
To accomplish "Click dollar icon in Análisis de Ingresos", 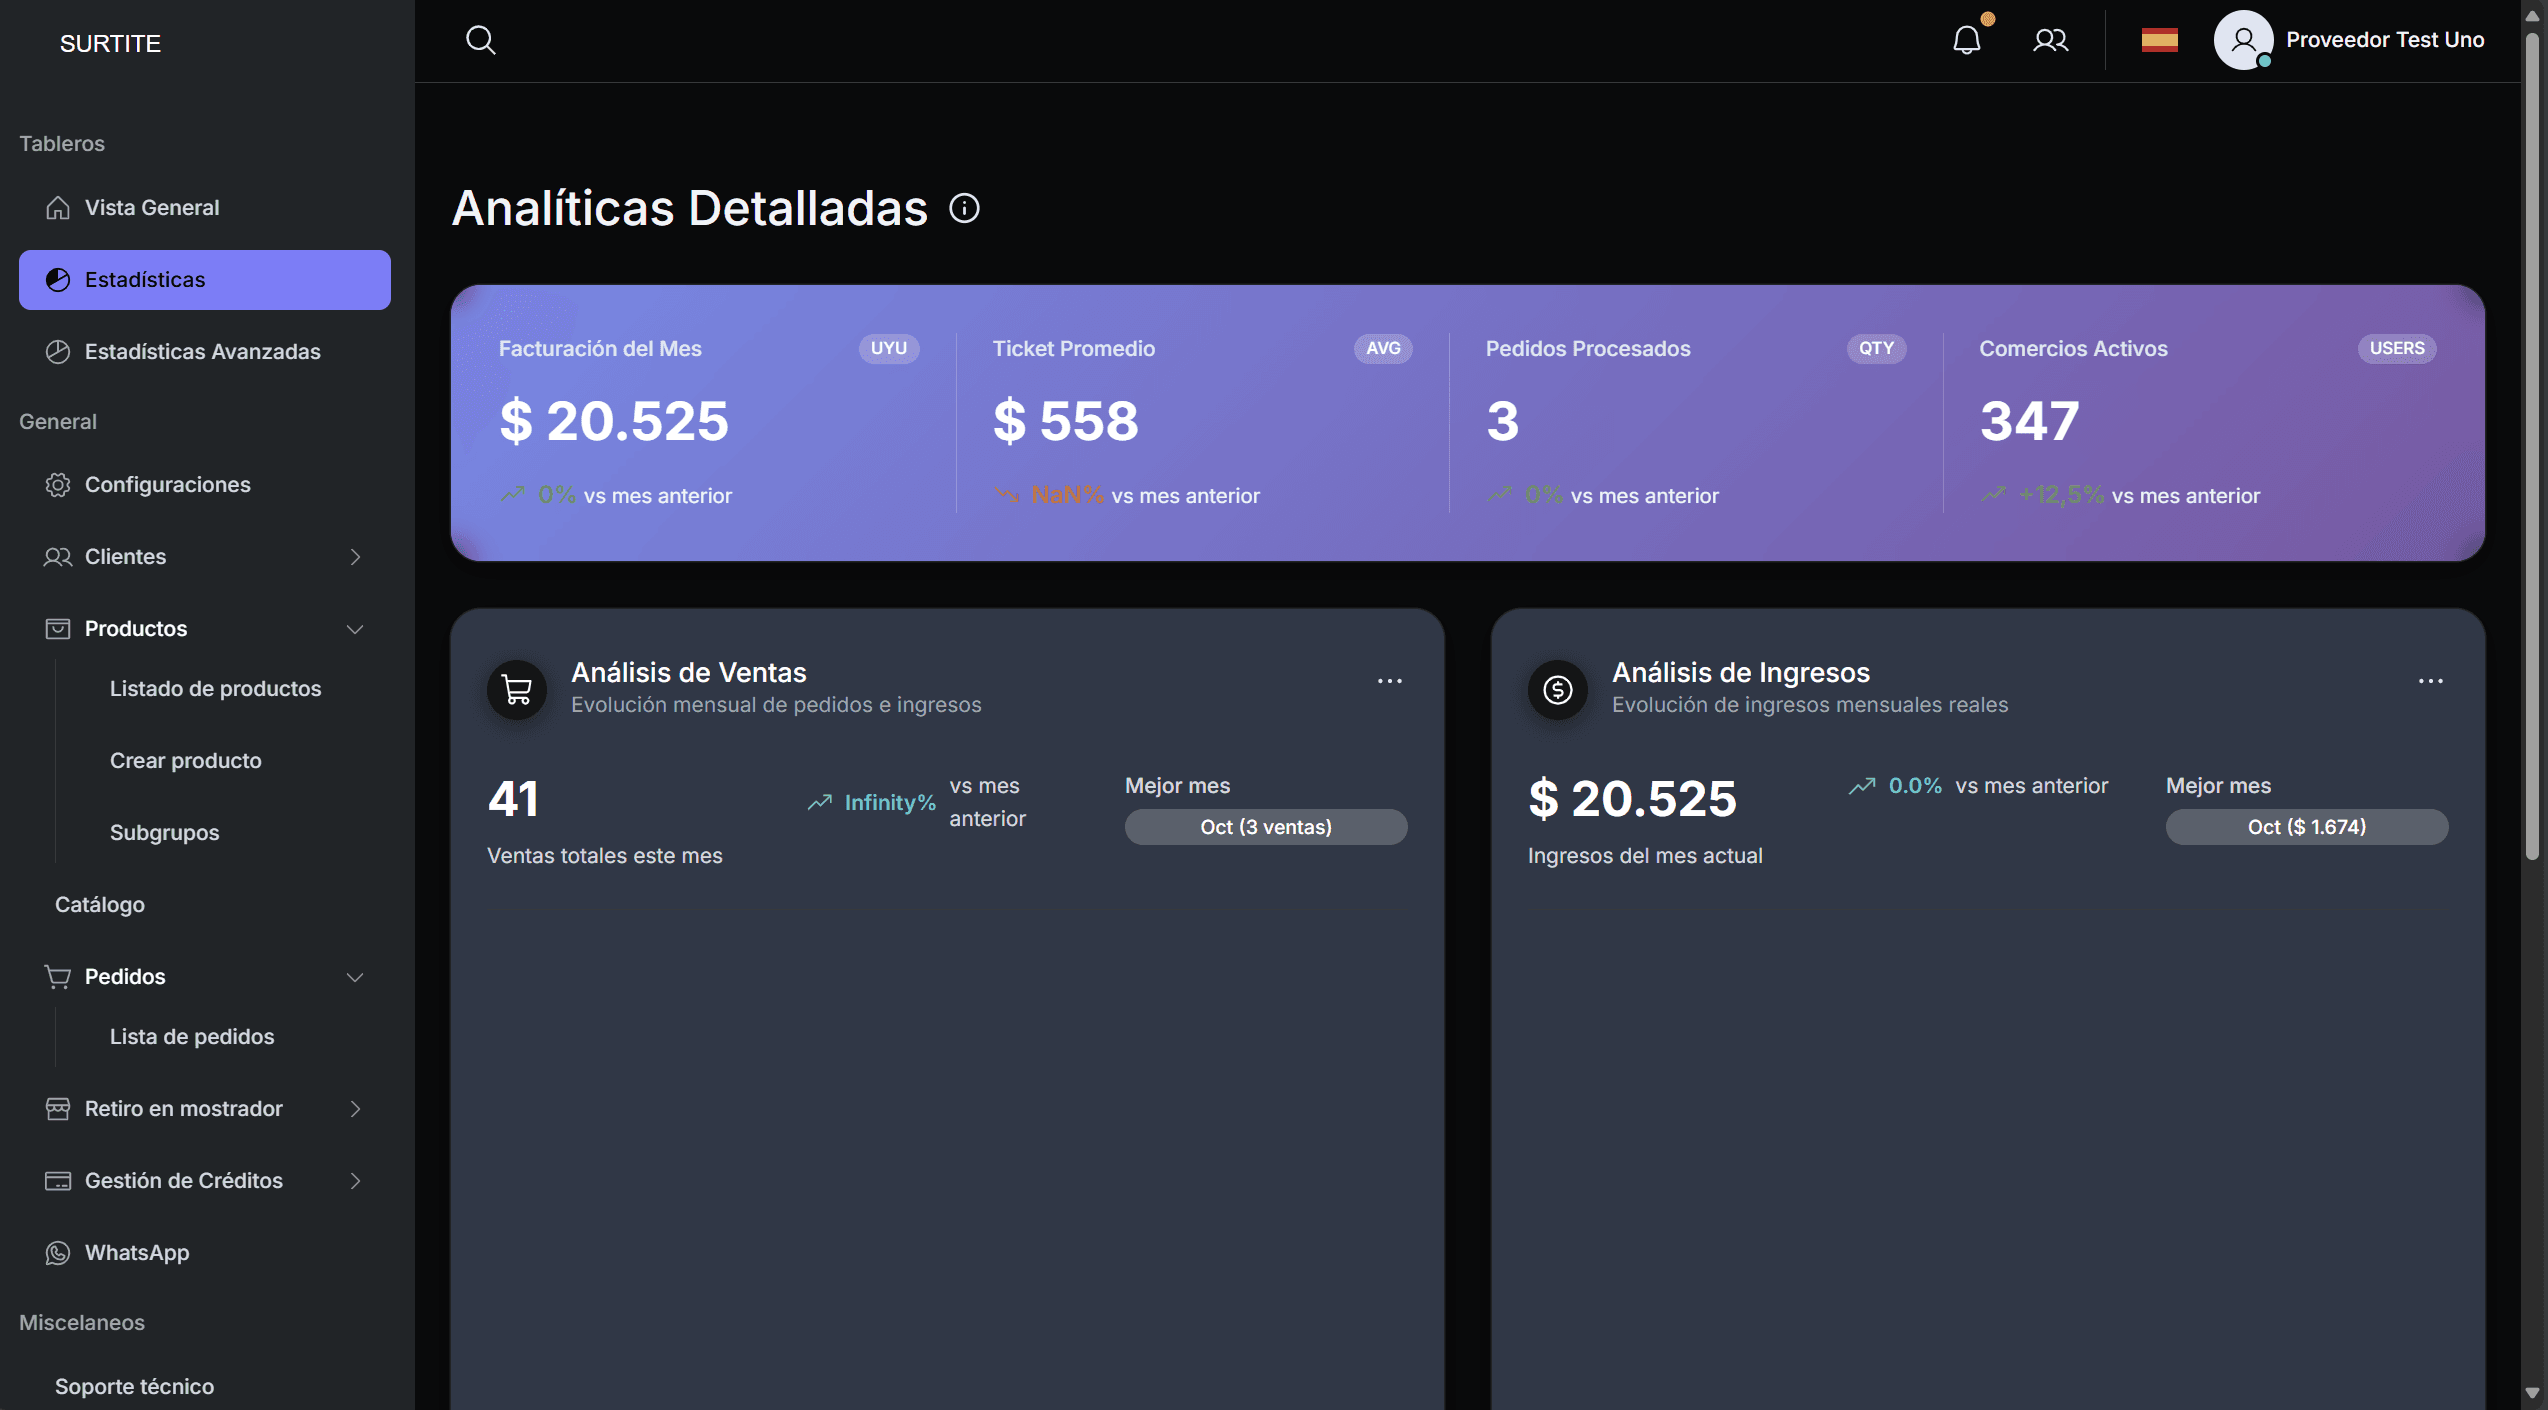I will [x=1557, y=689].
